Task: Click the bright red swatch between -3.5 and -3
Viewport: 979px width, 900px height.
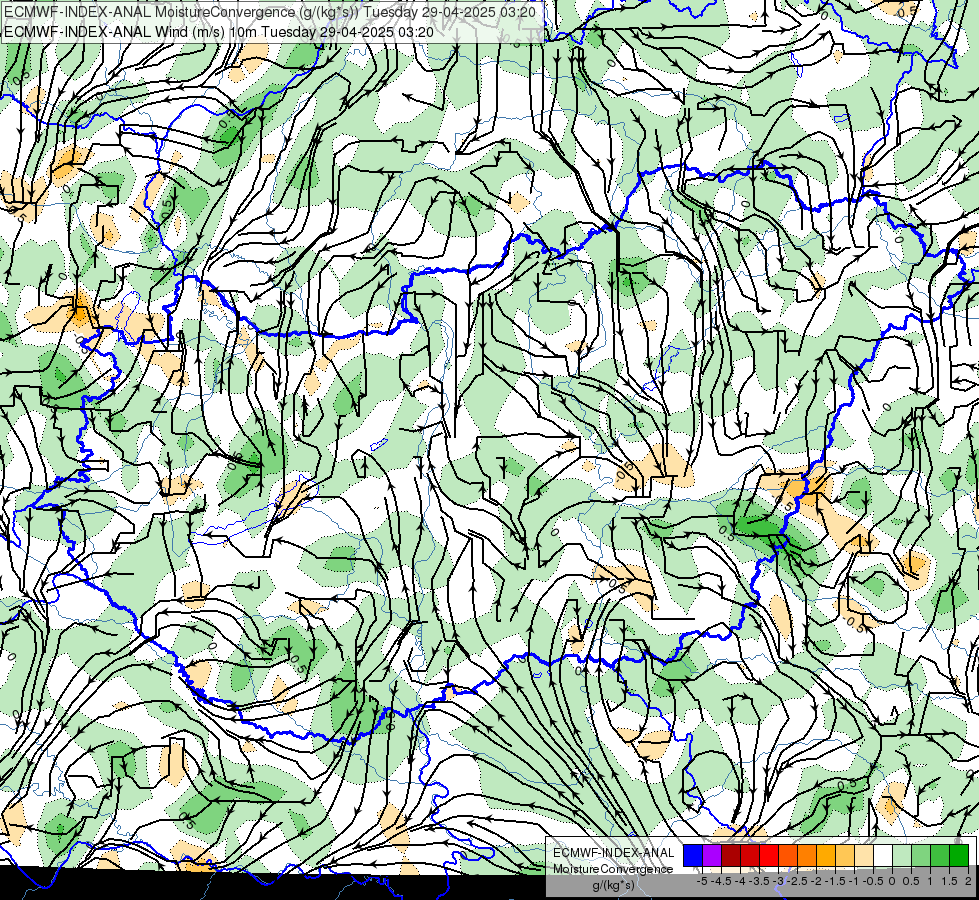Action: tap(769, 855)
